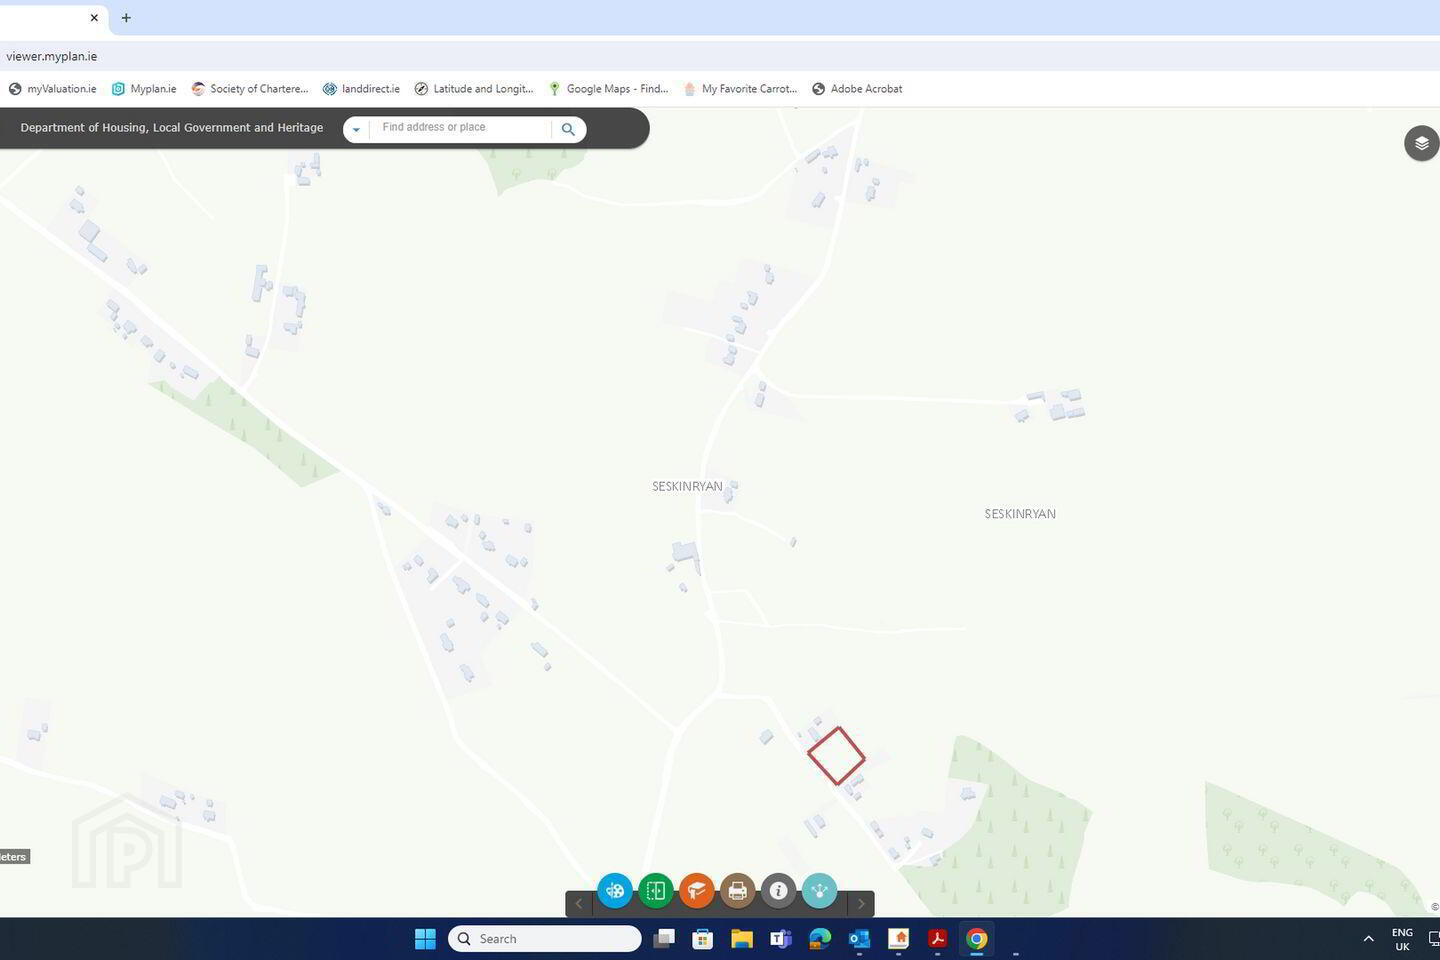Close the current browser tab
This screenshot has height=960, width=1440.
coord(94,18)
